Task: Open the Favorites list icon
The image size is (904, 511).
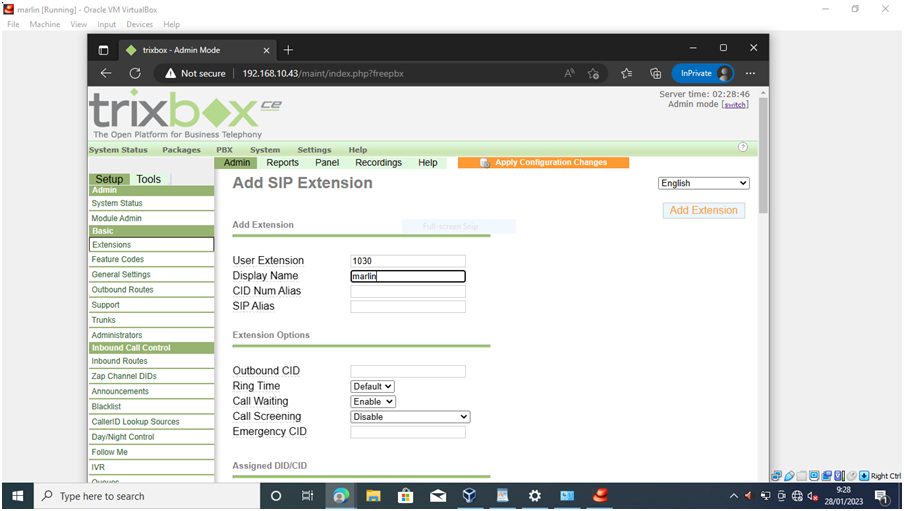Action: [627, 73]
